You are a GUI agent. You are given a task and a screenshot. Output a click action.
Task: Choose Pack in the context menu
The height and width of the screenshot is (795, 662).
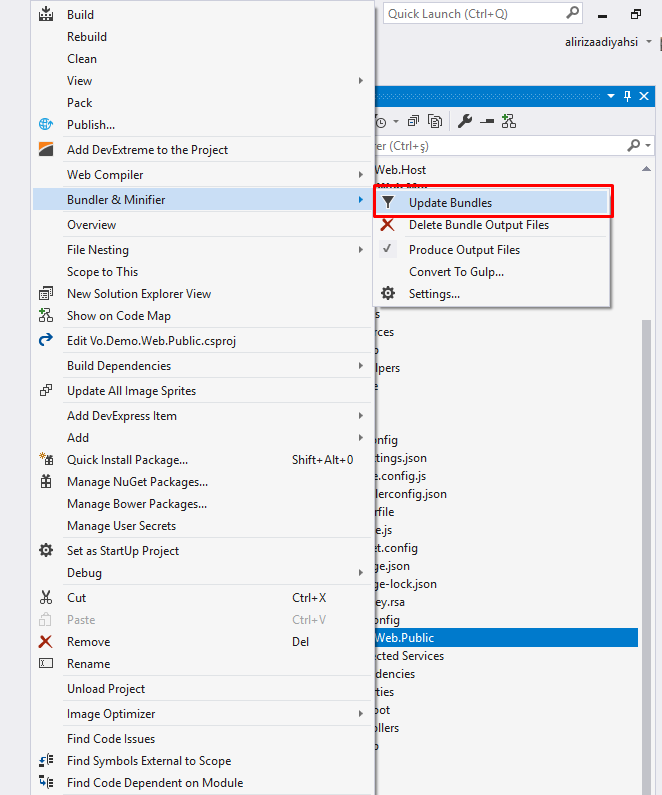pos(80,102)
